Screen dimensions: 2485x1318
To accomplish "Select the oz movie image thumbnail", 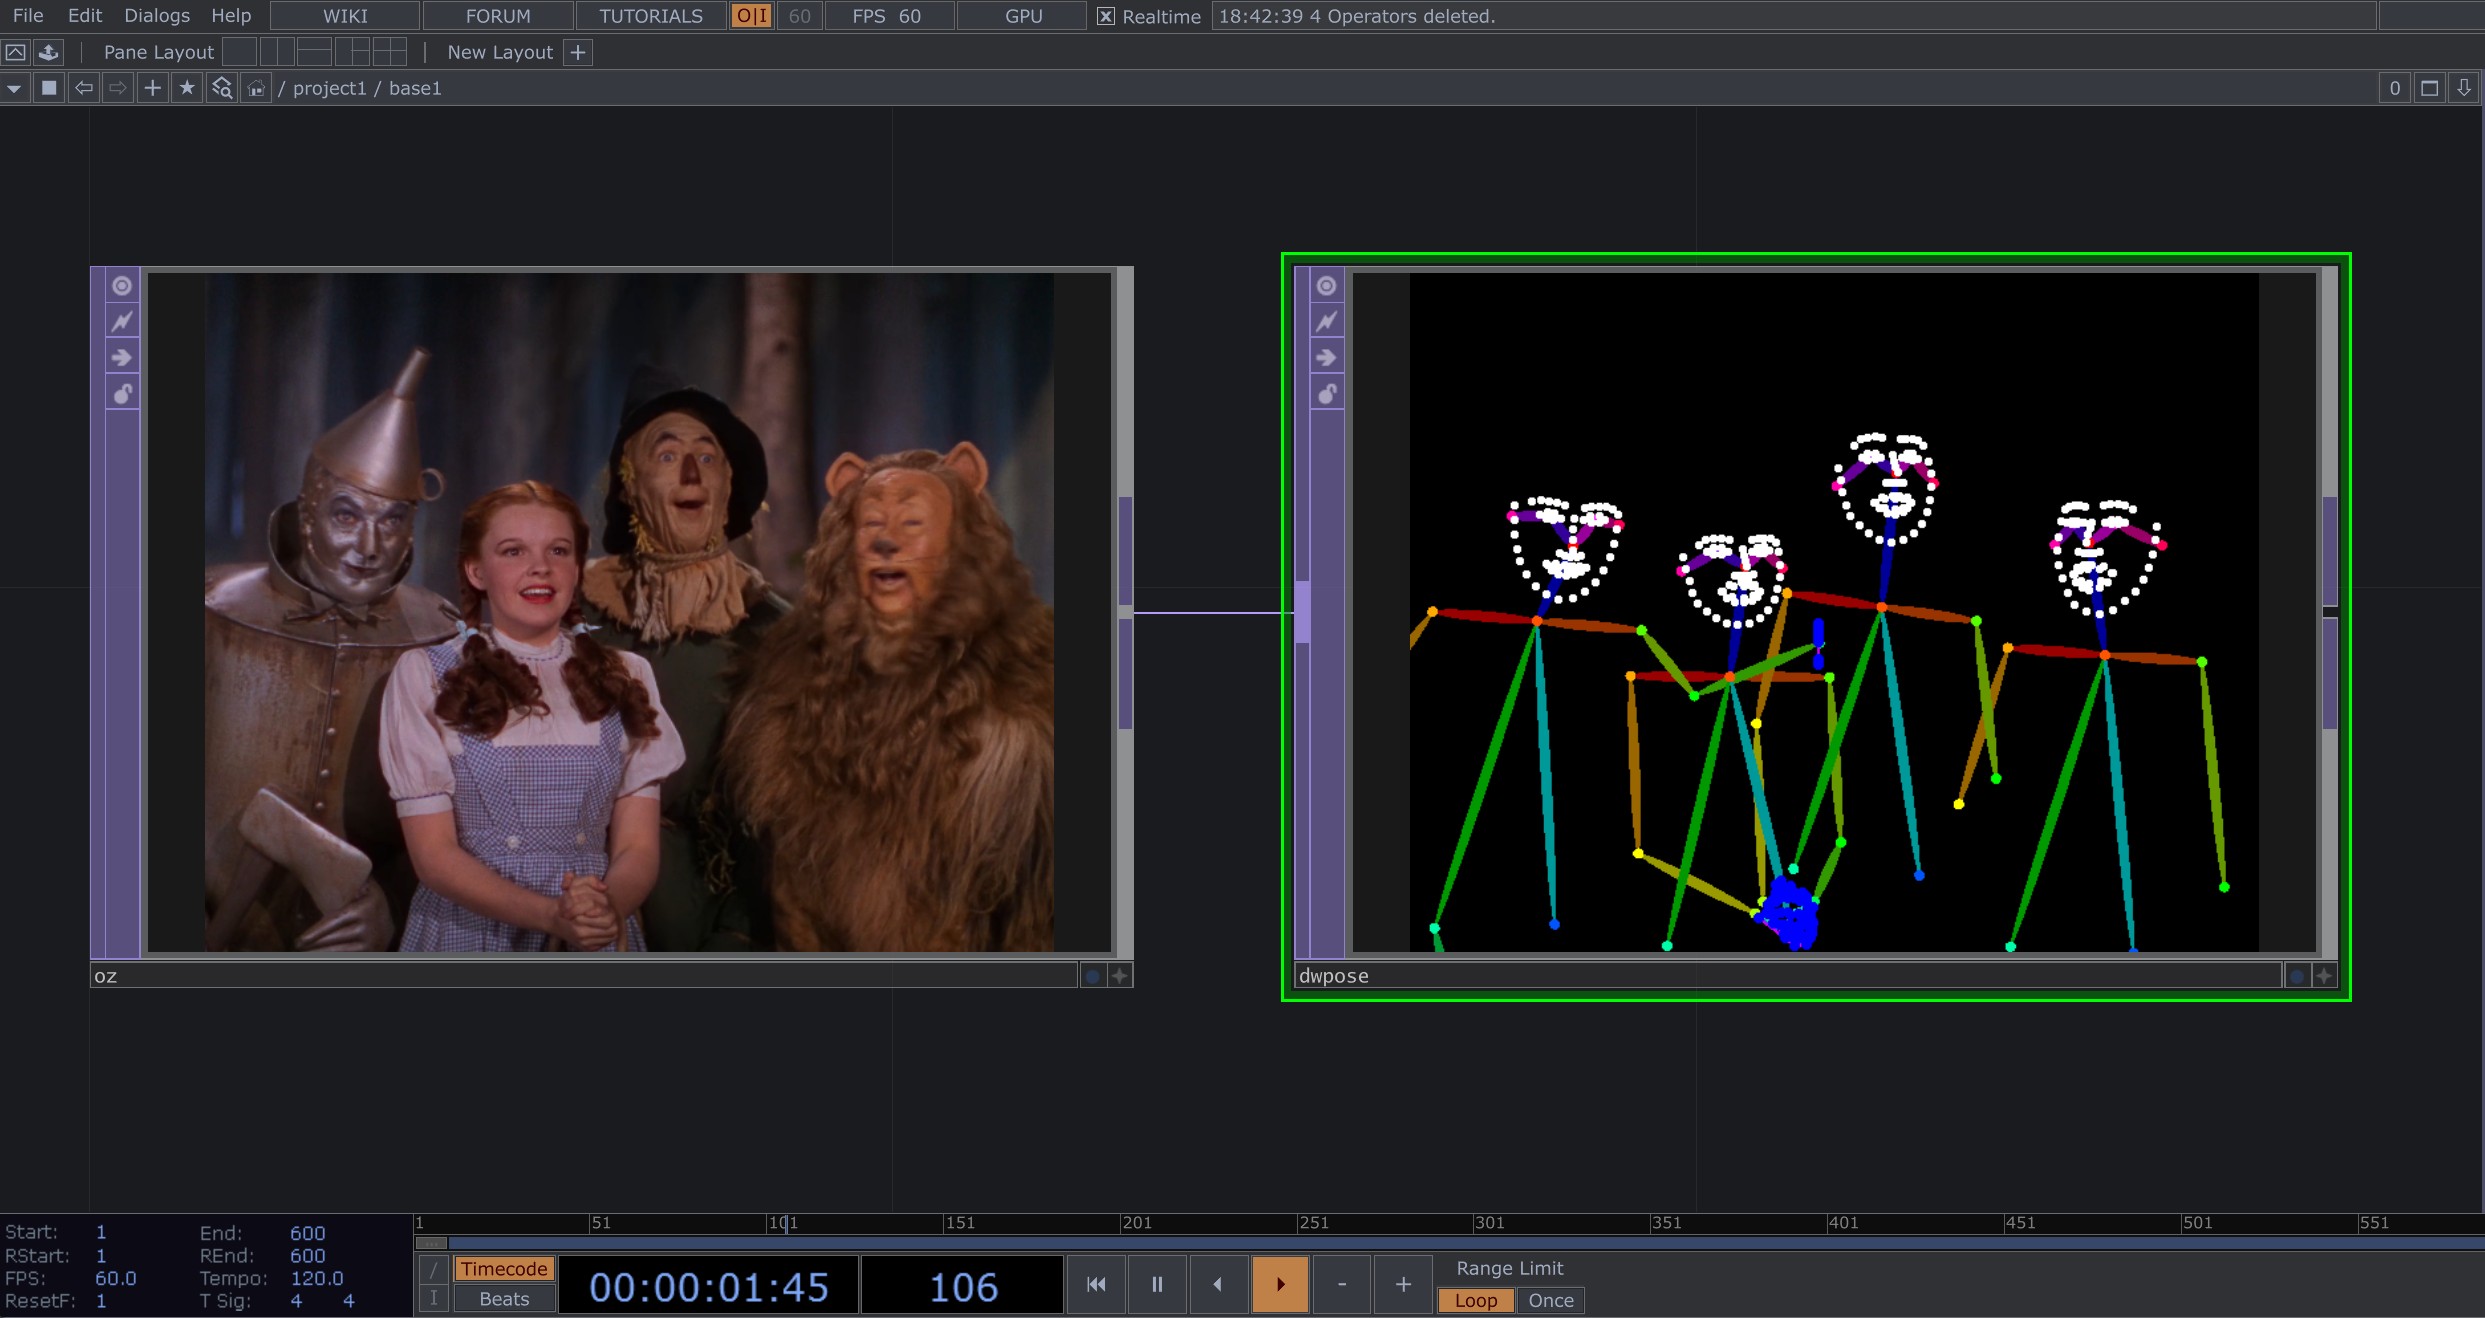I will (x=629, y=612).
